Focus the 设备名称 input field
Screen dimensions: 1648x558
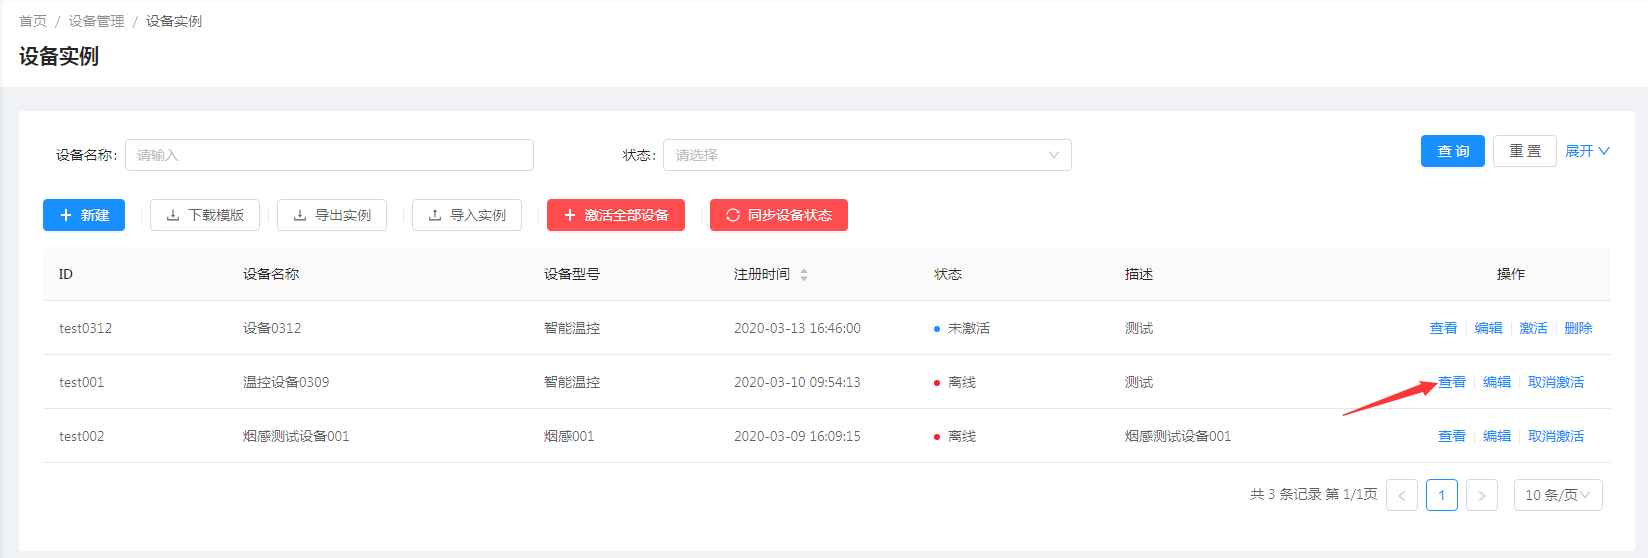point(329,155)
